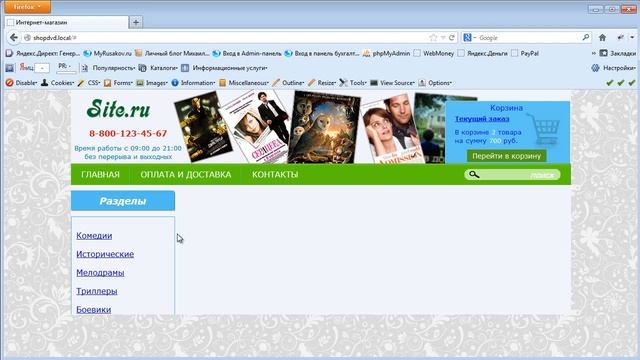640x360 pixels.
Task: Click the Яндекс ТИЦ value box
Action: click(42, 68)
